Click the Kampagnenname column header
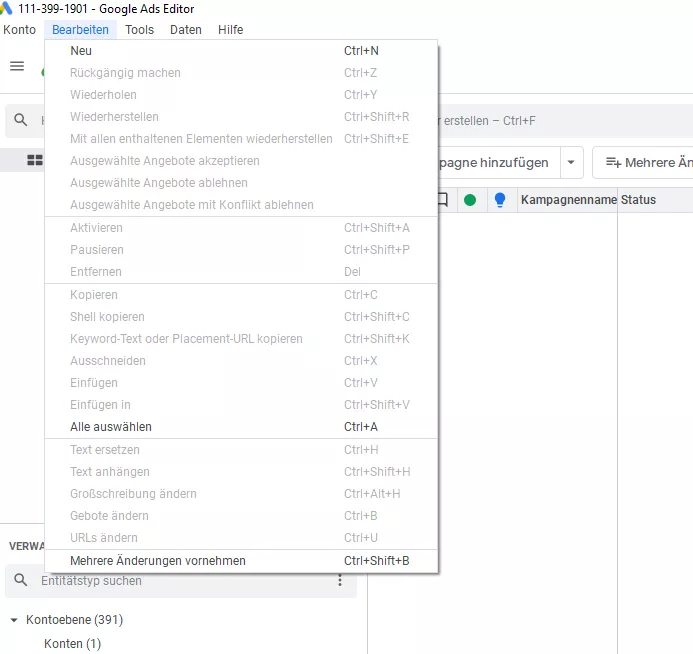Screen dimensions: 693x654 coord(568,200)
